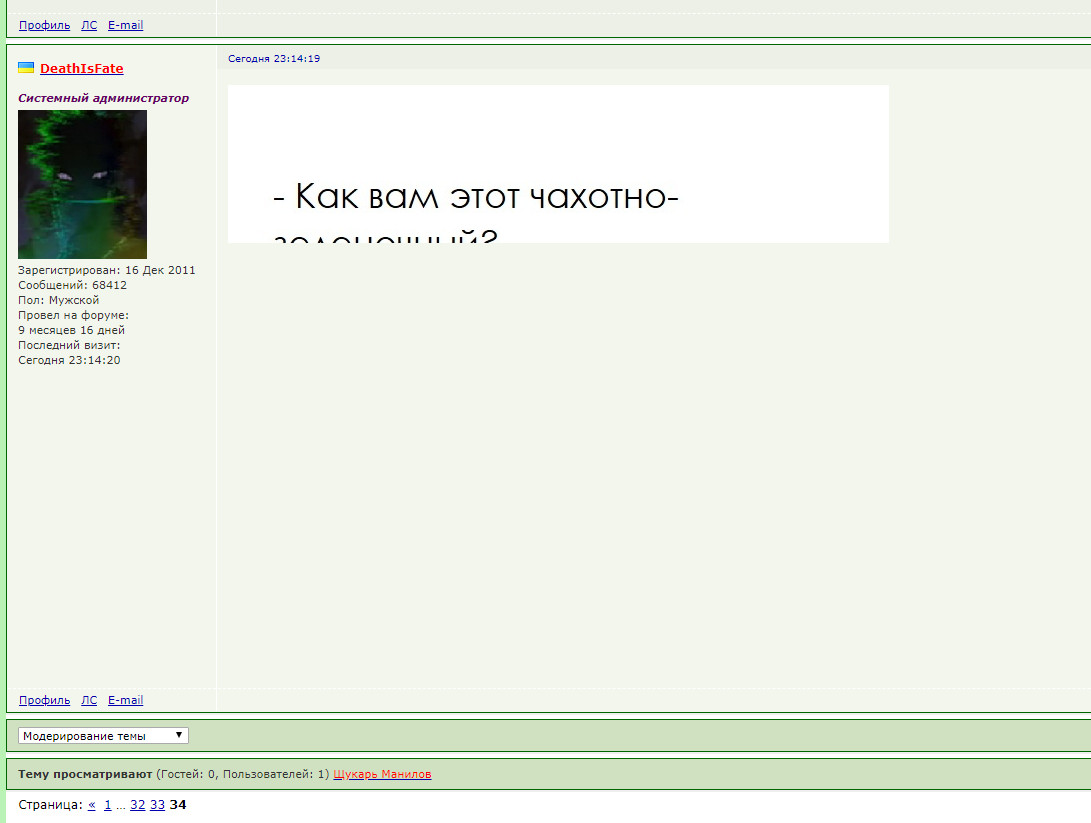The width and height of the screenshot is (1091, 823).
Task: Open the post timestamp Сегодня 23:14:19
Action: point(274,59)
